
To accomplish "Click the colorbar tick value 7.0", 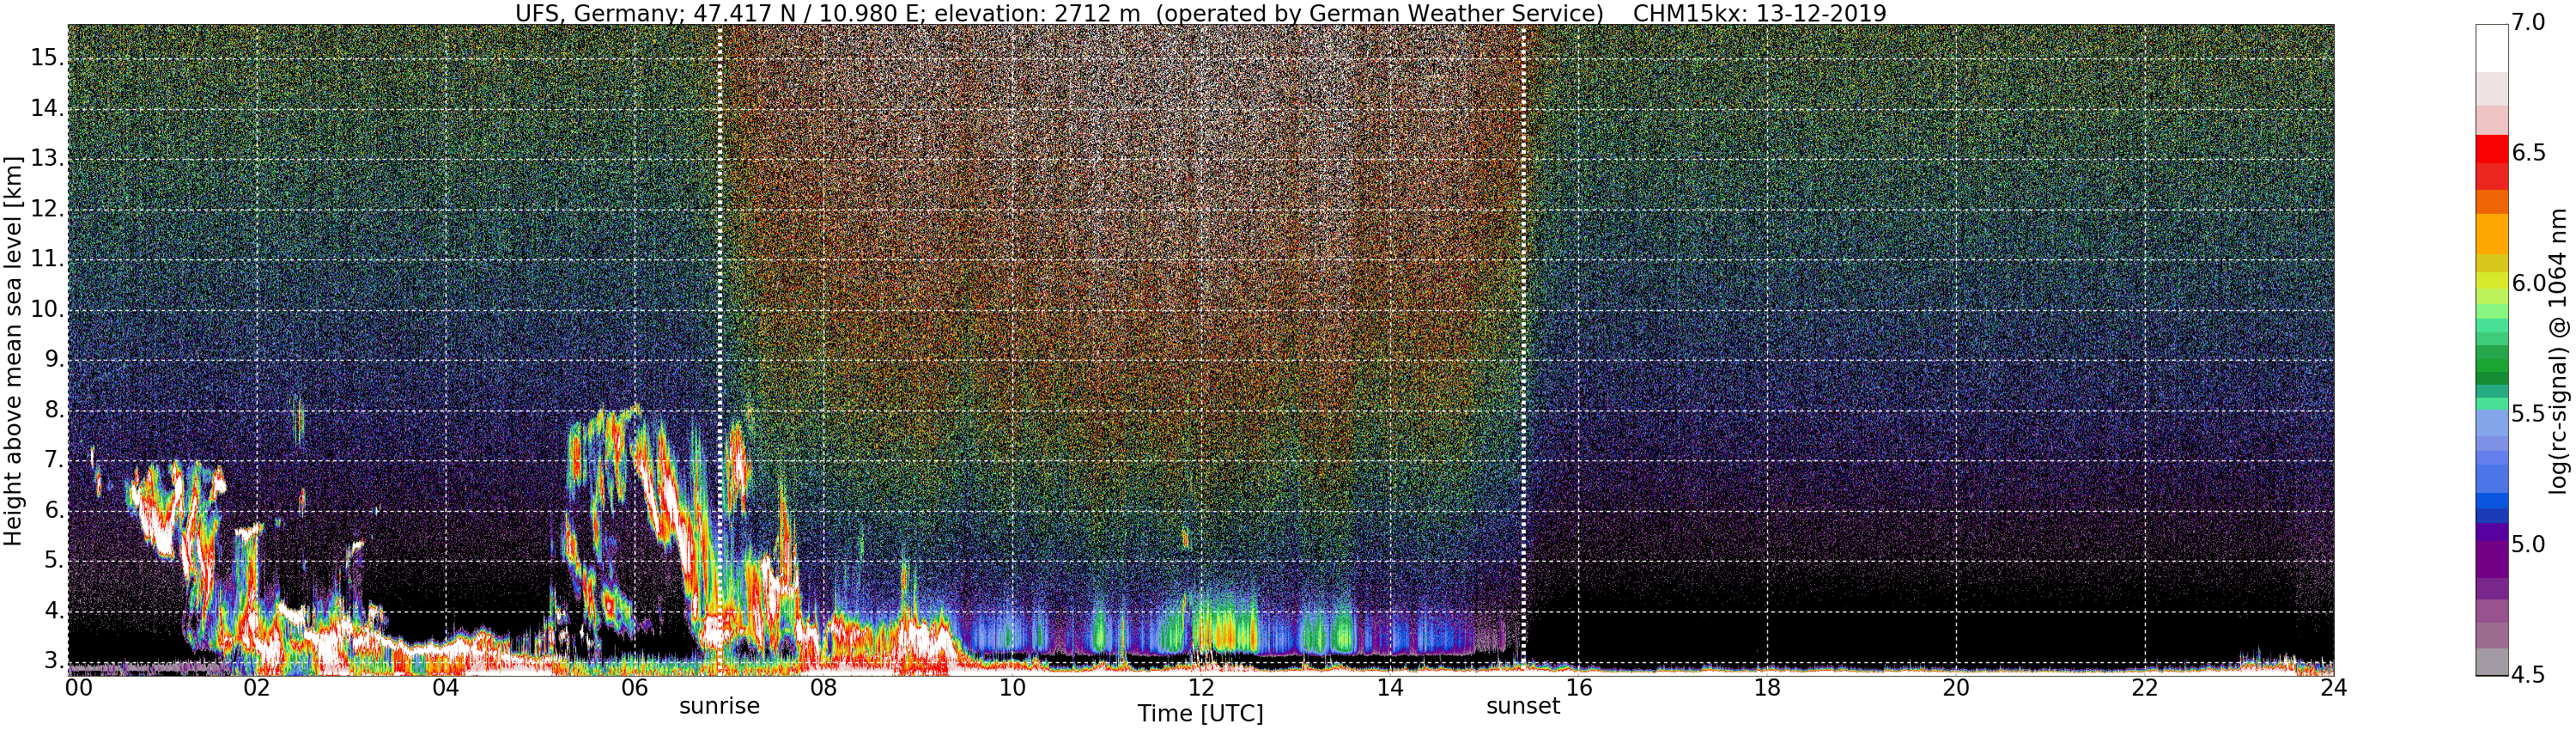I will (2528, 22).
